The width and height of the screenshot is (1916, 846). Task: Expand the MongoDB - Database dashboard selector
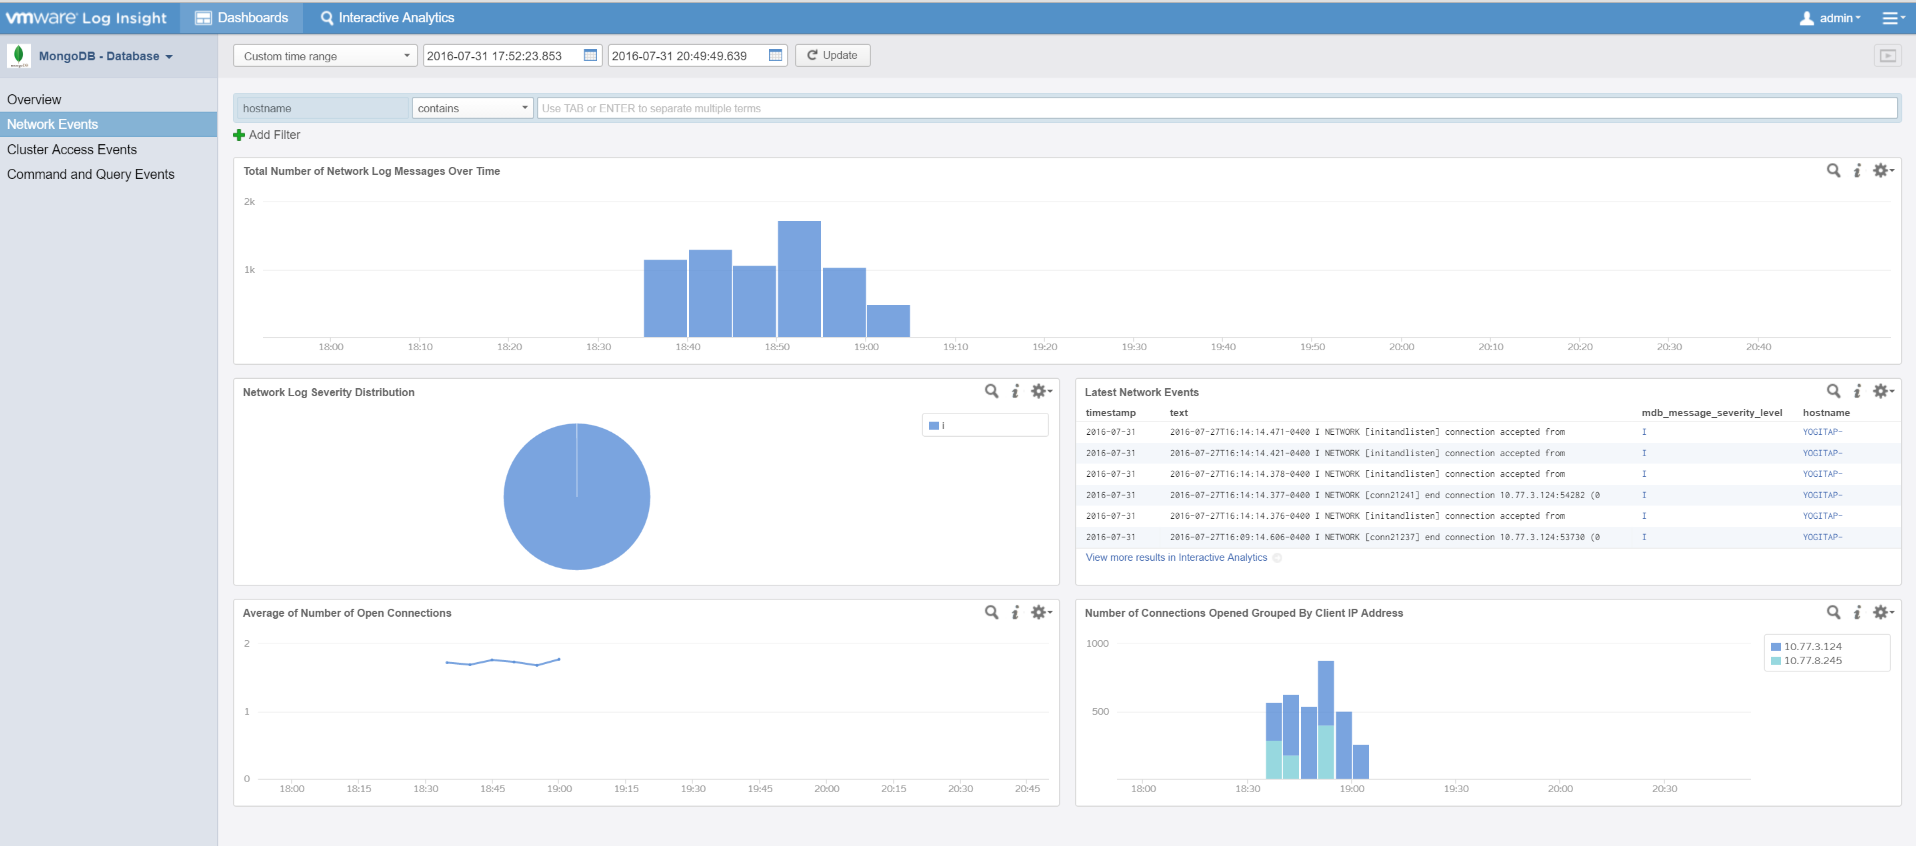point(106,56)
